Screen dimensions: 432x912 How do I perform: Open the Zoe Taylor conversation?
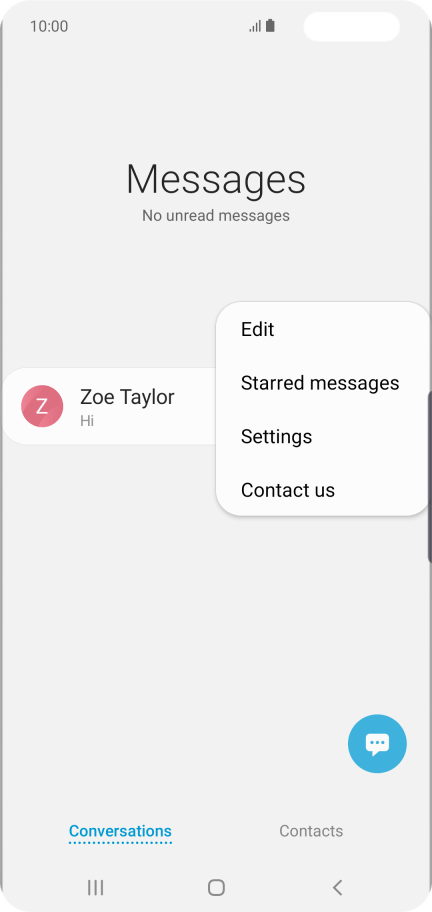click(110, 406)
